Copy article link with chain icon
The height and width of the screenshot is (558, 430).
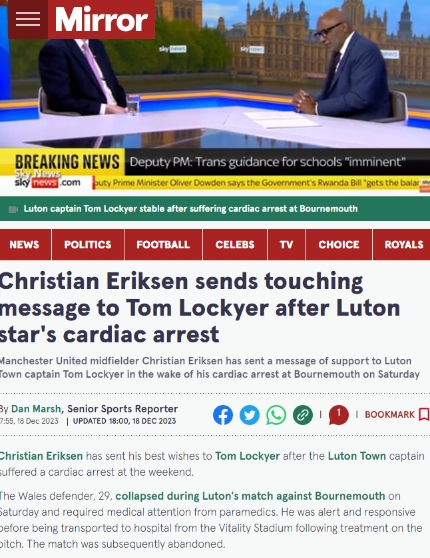coord(303,415)
